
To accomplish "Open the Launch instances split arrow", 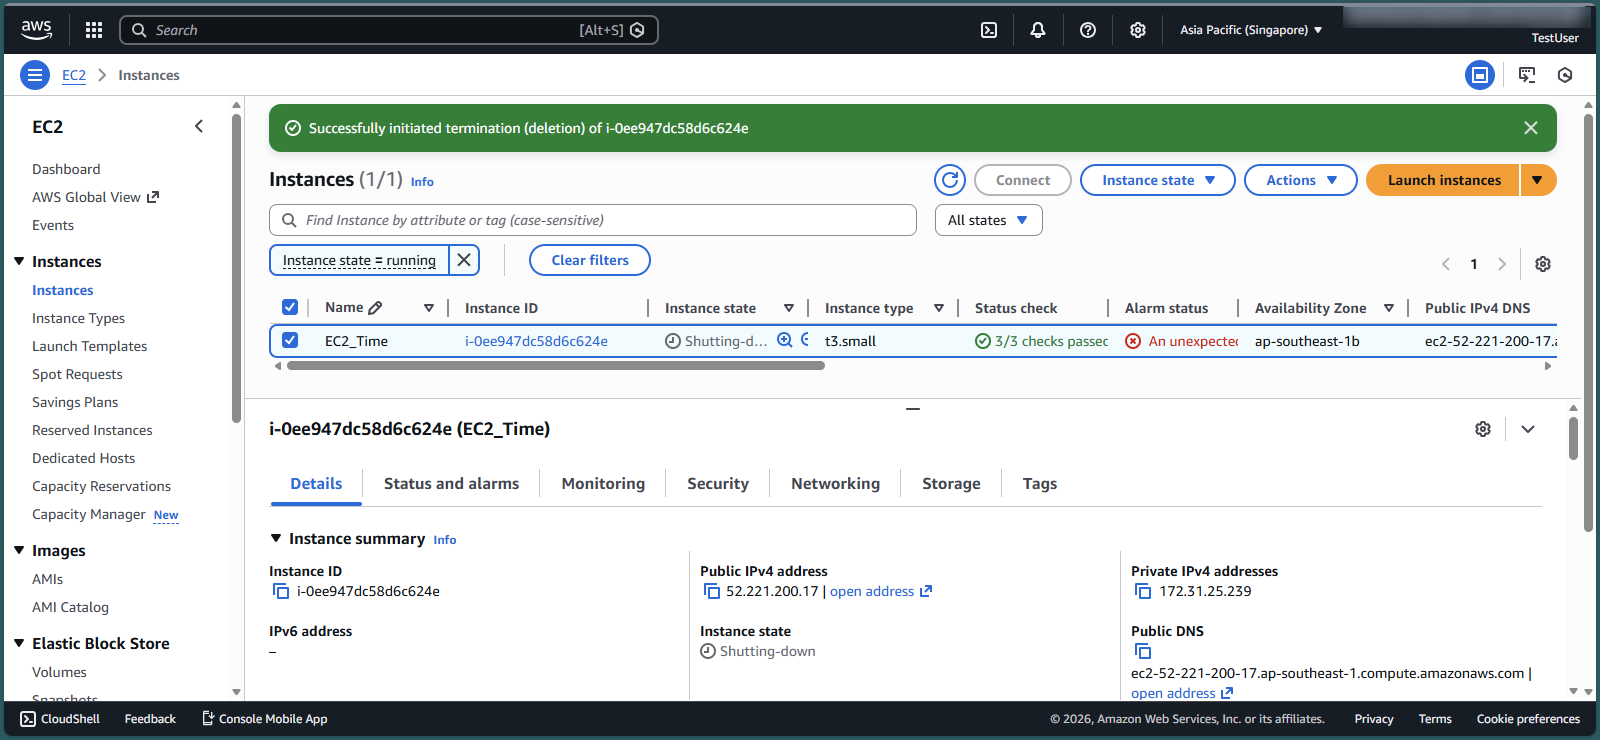I will pyautogui.click(x=1538, y=180).
